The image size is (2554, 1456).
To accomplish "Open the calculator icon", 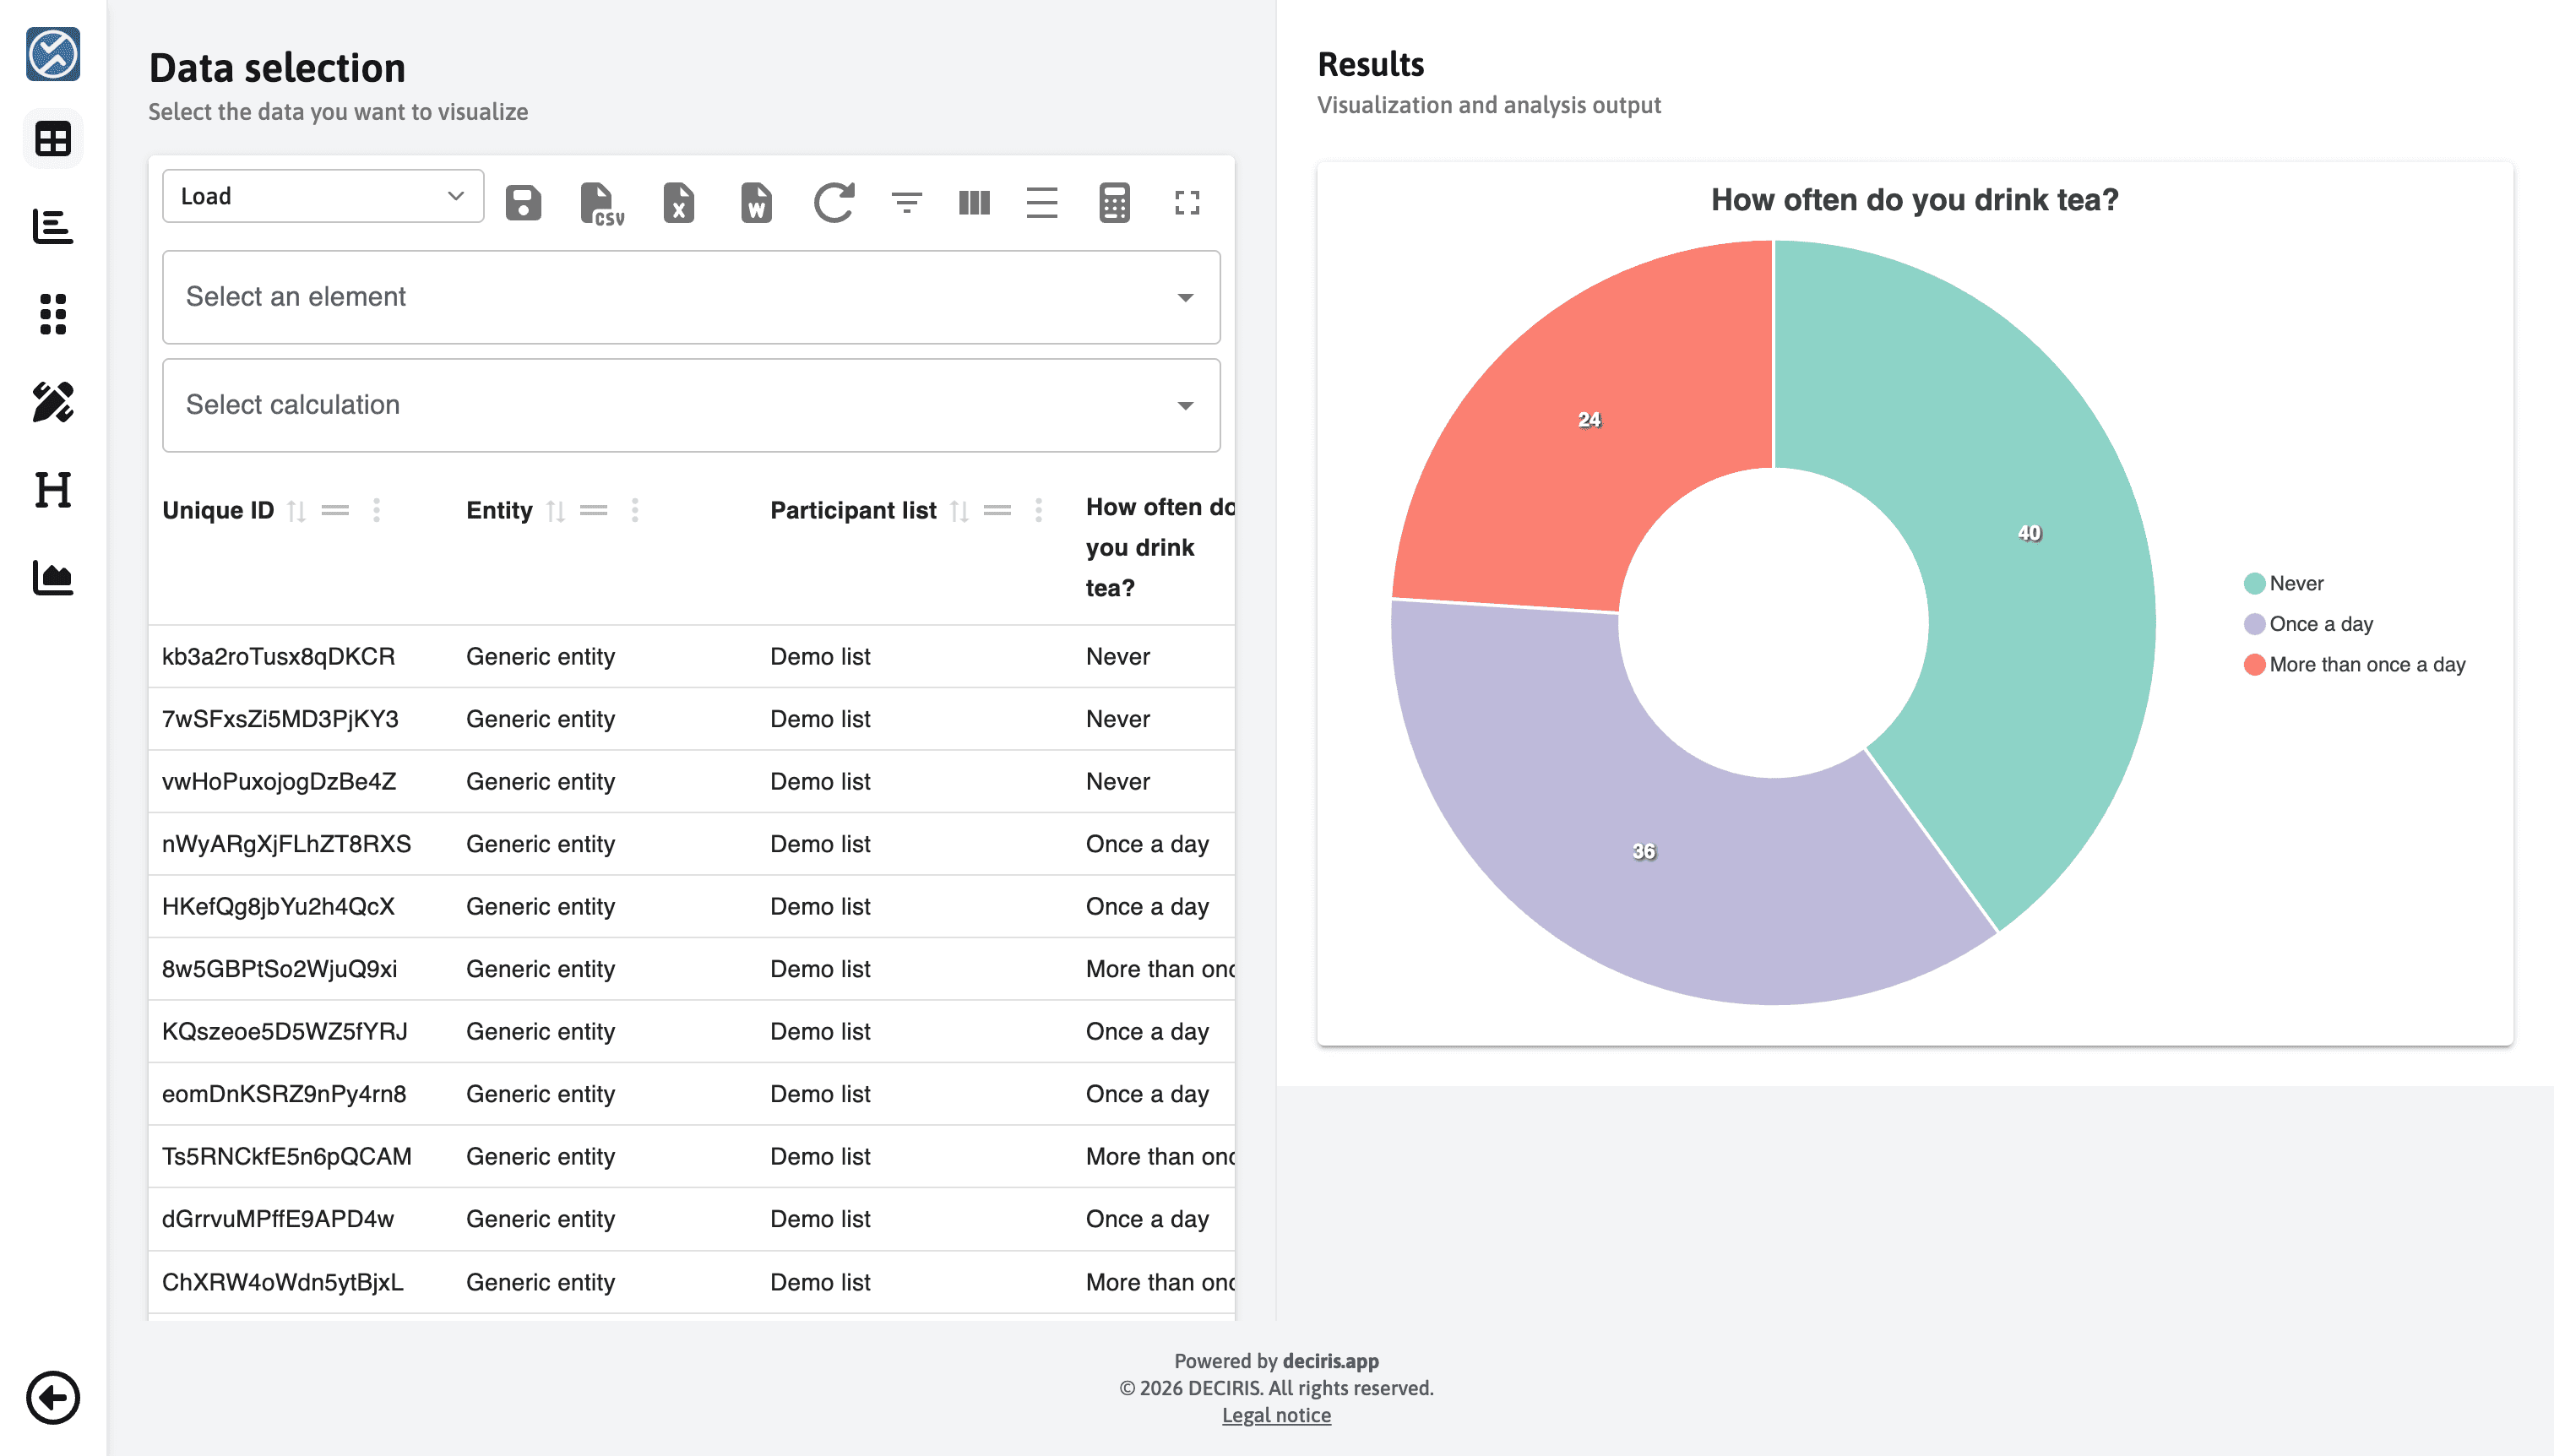I will click(x=1114, y=203).
